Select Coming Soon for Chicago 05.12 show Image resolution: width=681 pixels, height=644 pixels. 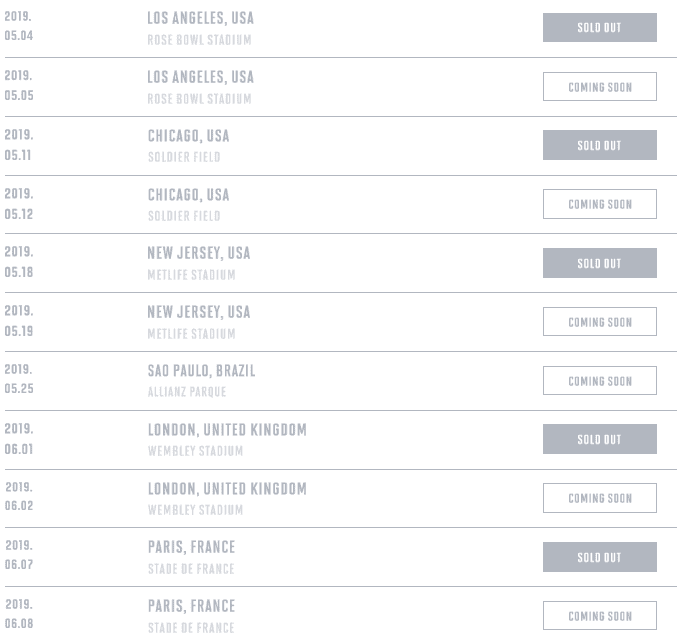(599, 204)
